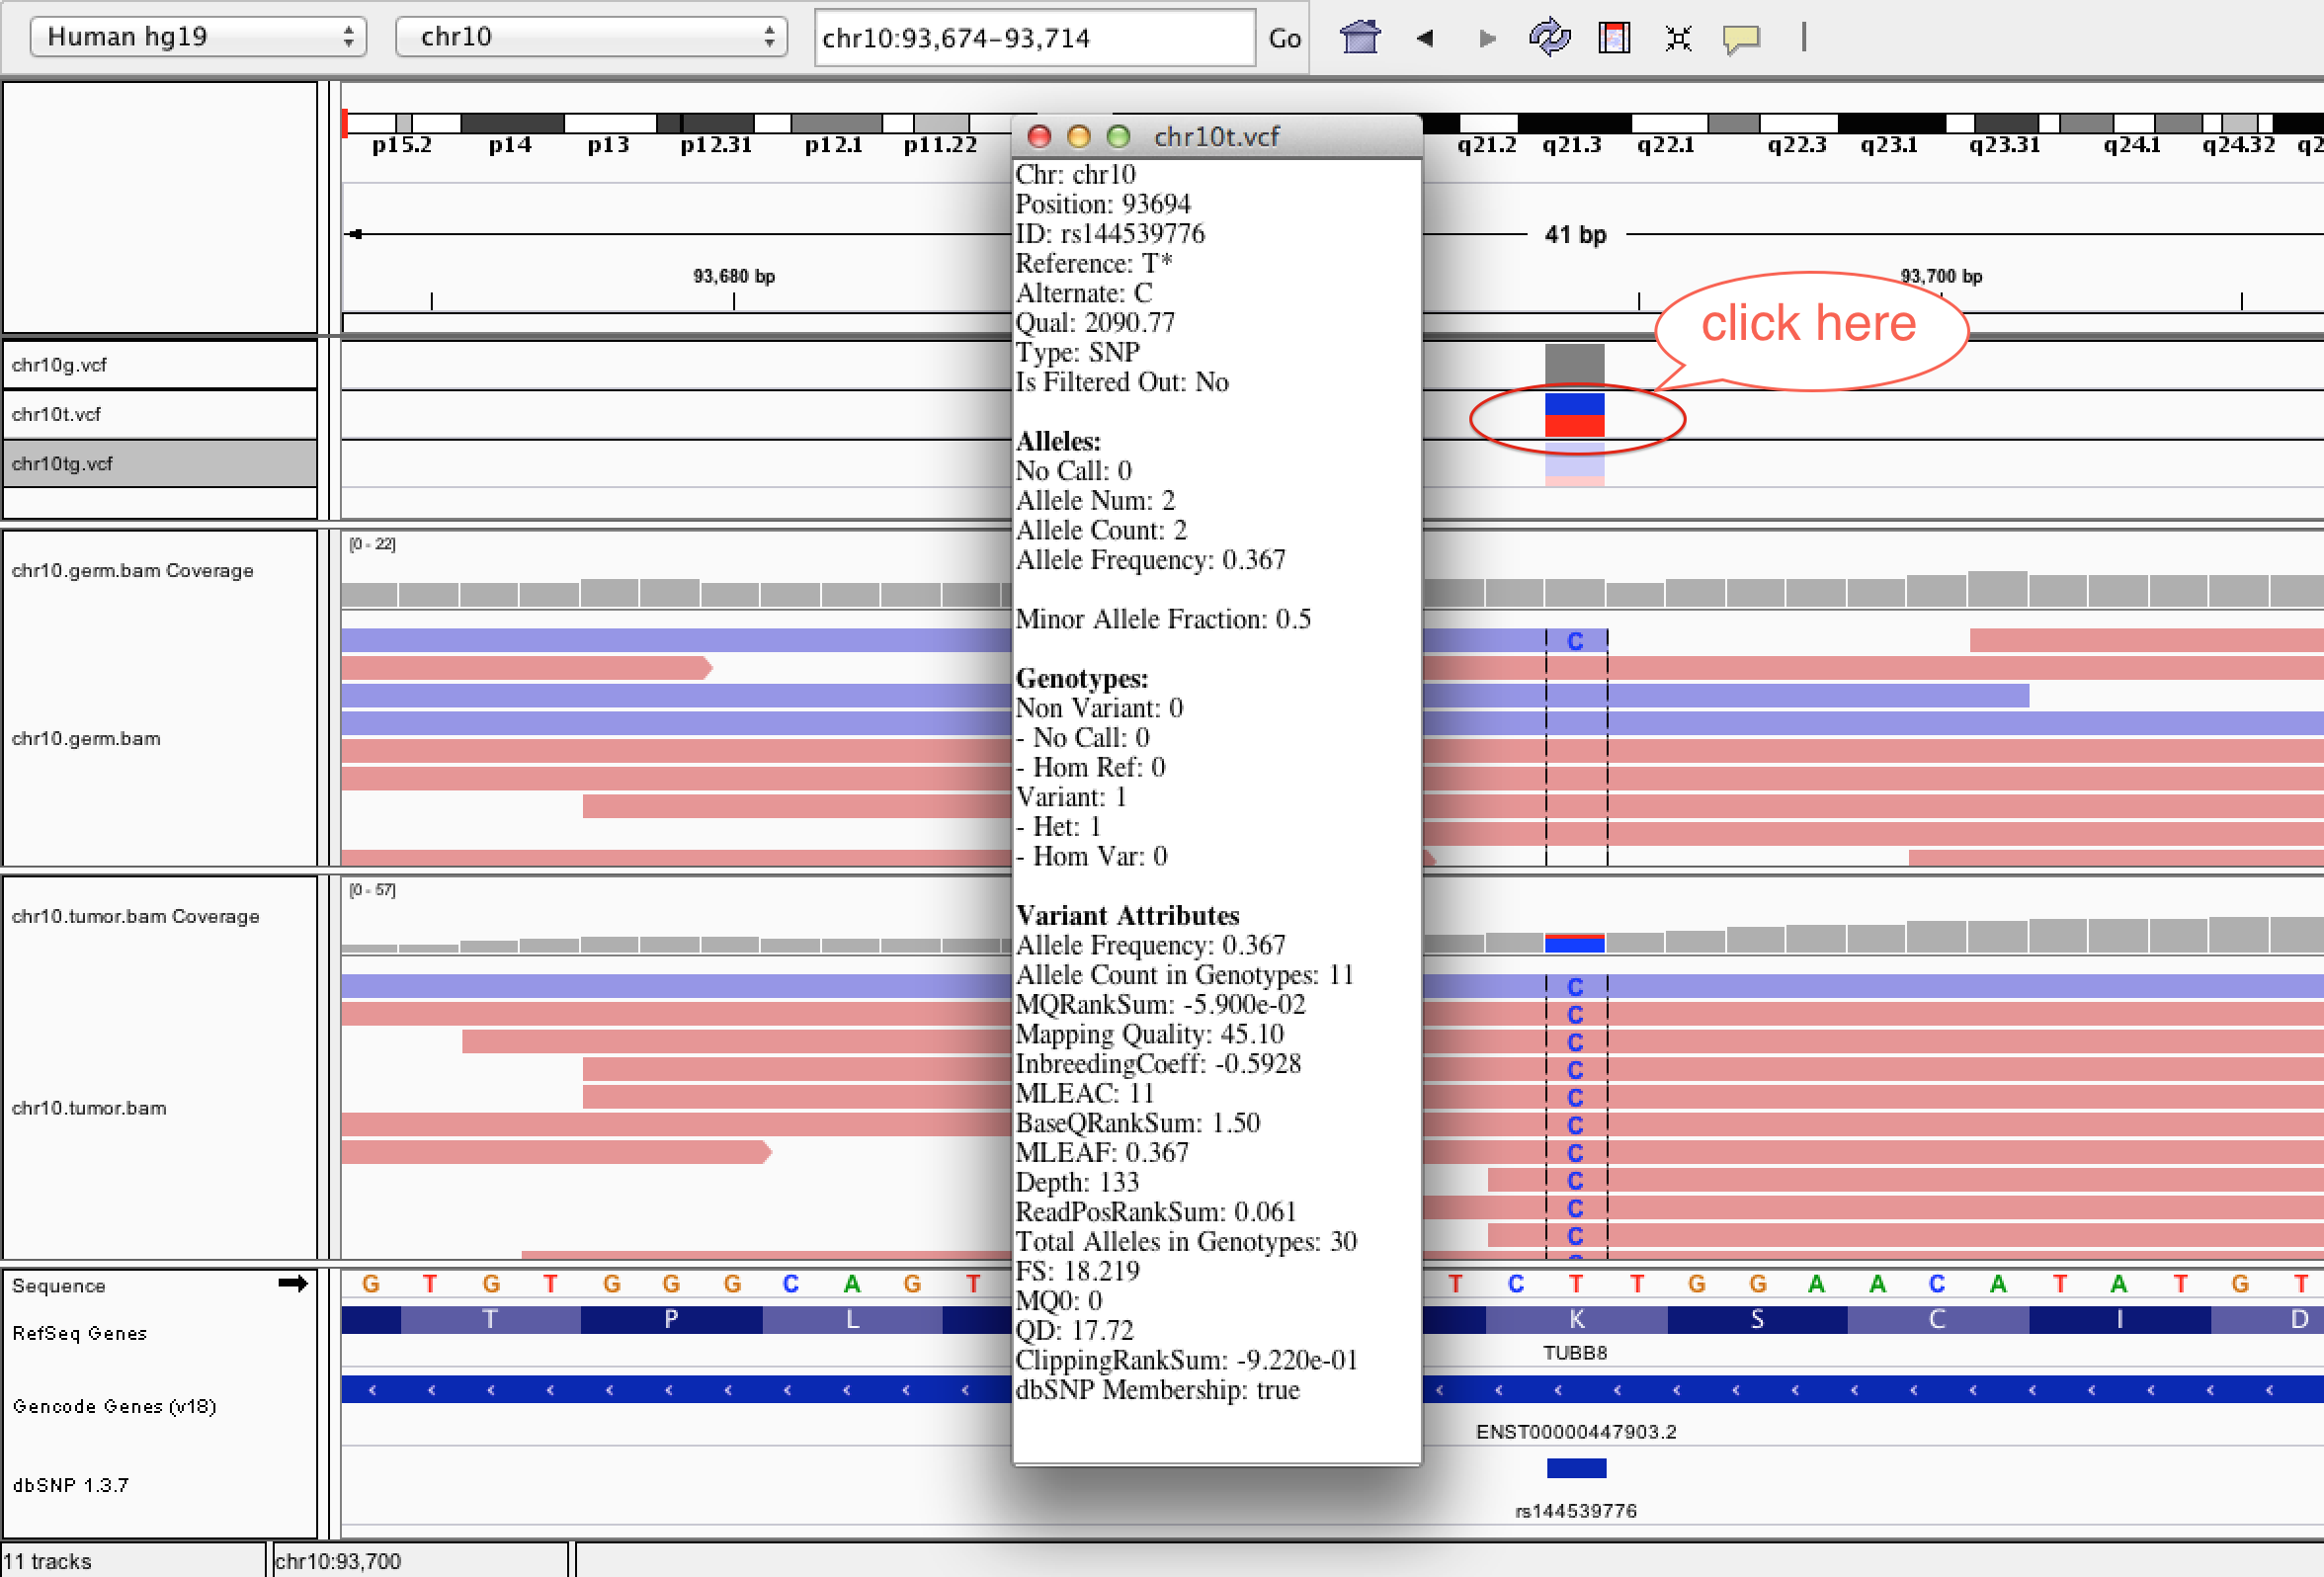Screen dimensions: 2324x1577
Task: Click the dbSNP feature rs144539776 blue bar
Action: [x=1576, y=1468]
